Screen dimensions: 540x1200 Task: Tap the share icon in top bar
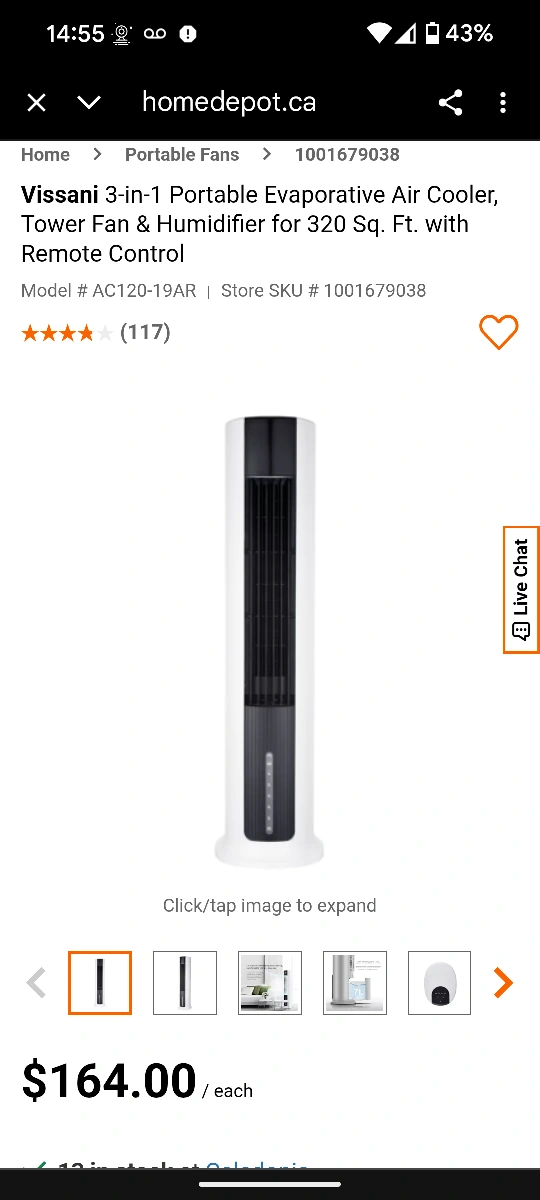point(450,102)
